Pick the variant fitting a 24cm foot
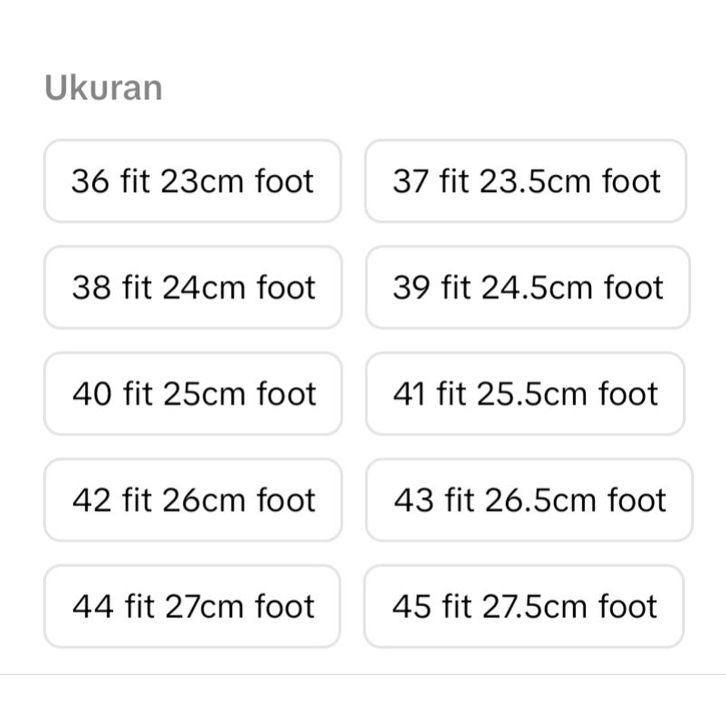This screenshot has height=726, width=726. click(x=193, y=287)
